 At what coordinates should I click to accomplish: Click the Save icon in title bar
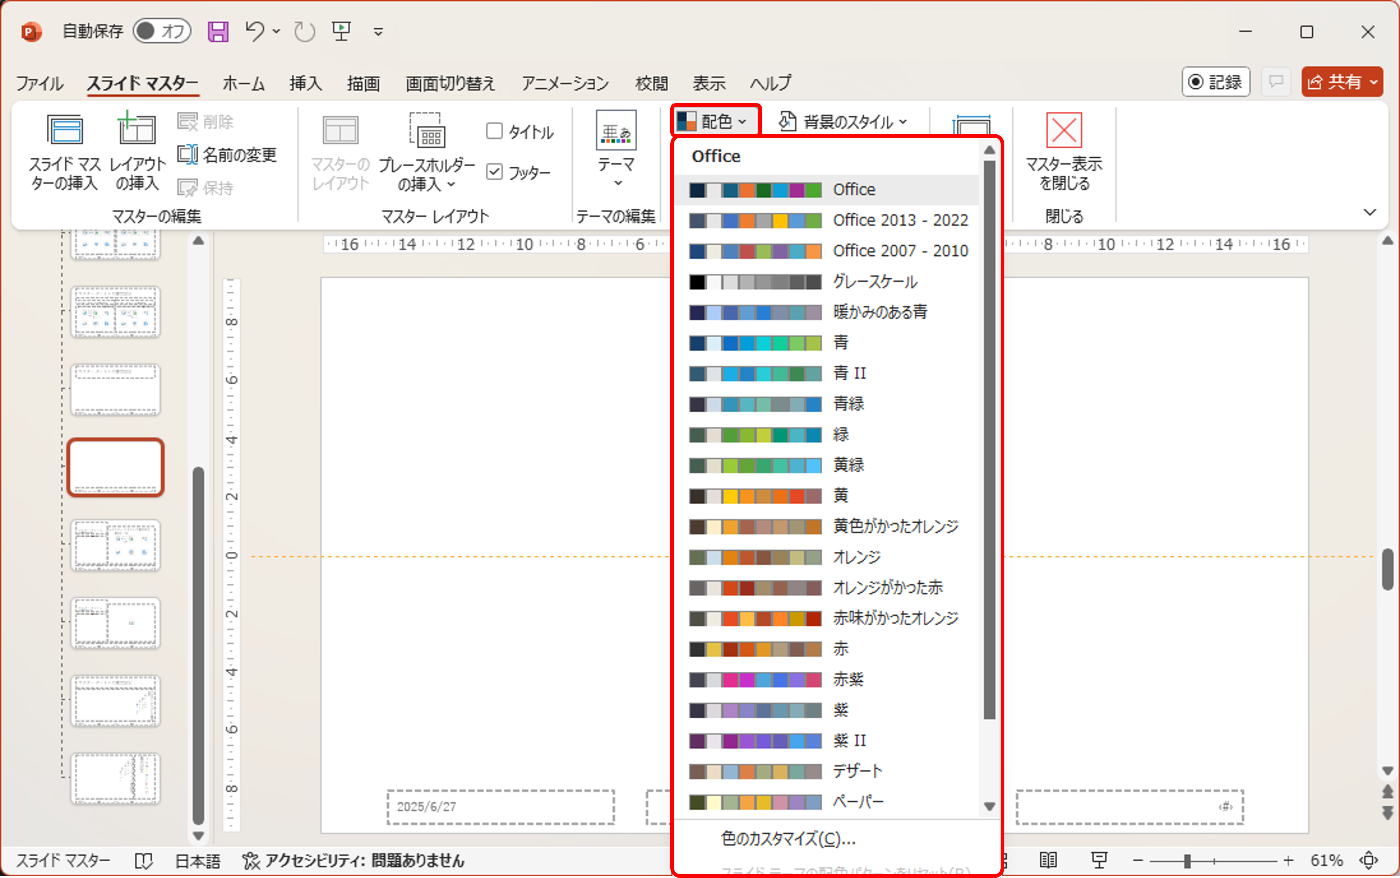[218, 31]
